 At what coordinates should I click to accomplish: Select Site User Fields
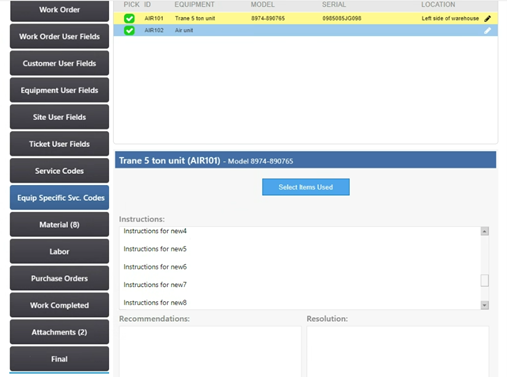coord(59,117)
